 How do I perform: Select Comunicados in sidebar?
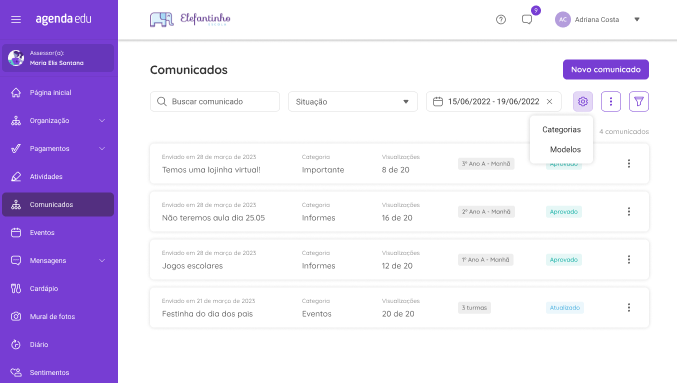click(x=58, y=204)
